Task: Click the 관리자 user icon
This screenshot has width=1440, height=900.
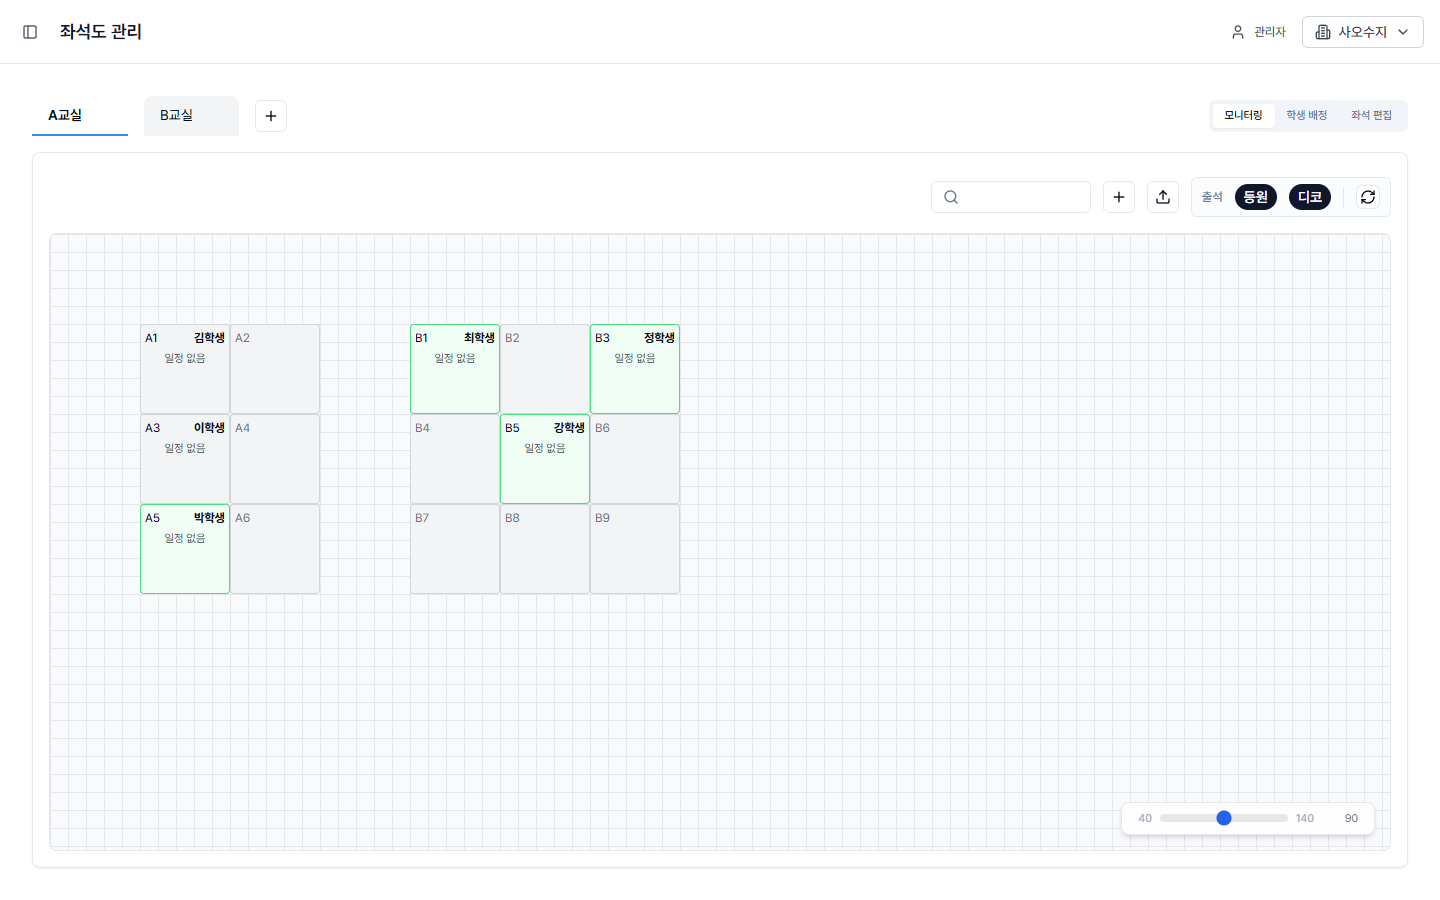Action: (1238, 32)
